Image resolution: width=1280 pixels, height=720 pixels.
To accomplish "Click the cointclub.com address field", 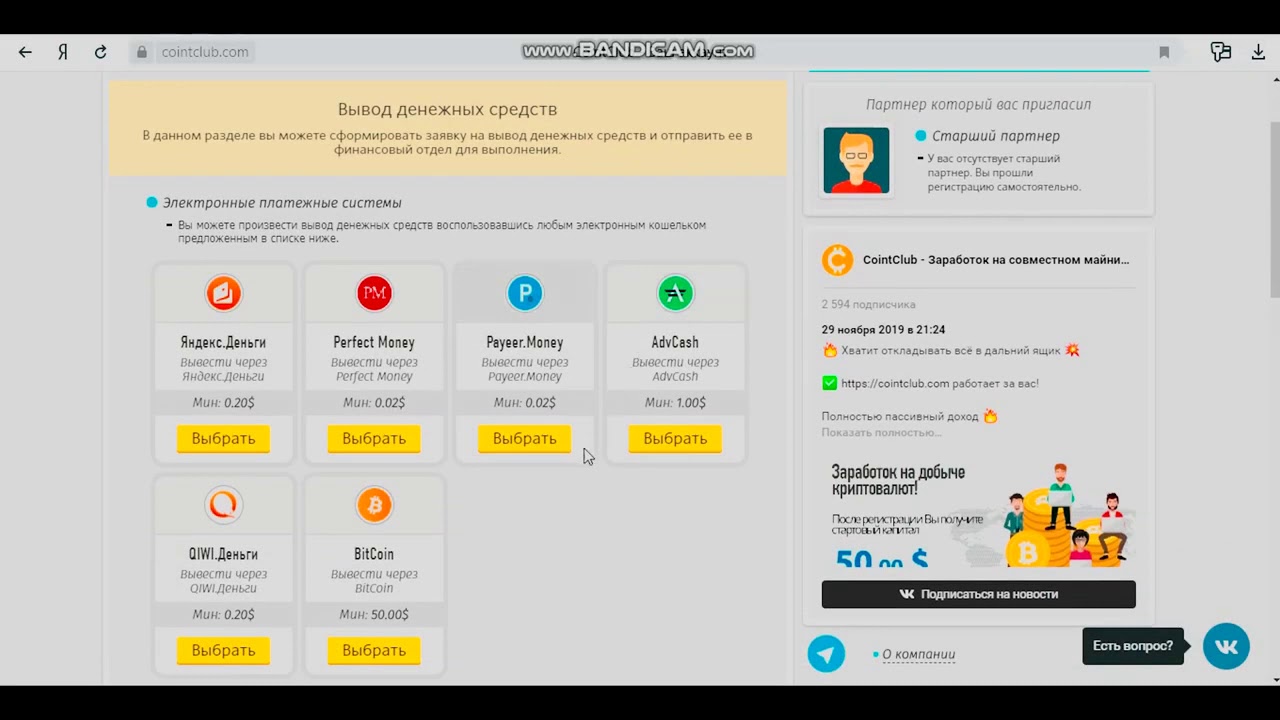I will (204, 52).
